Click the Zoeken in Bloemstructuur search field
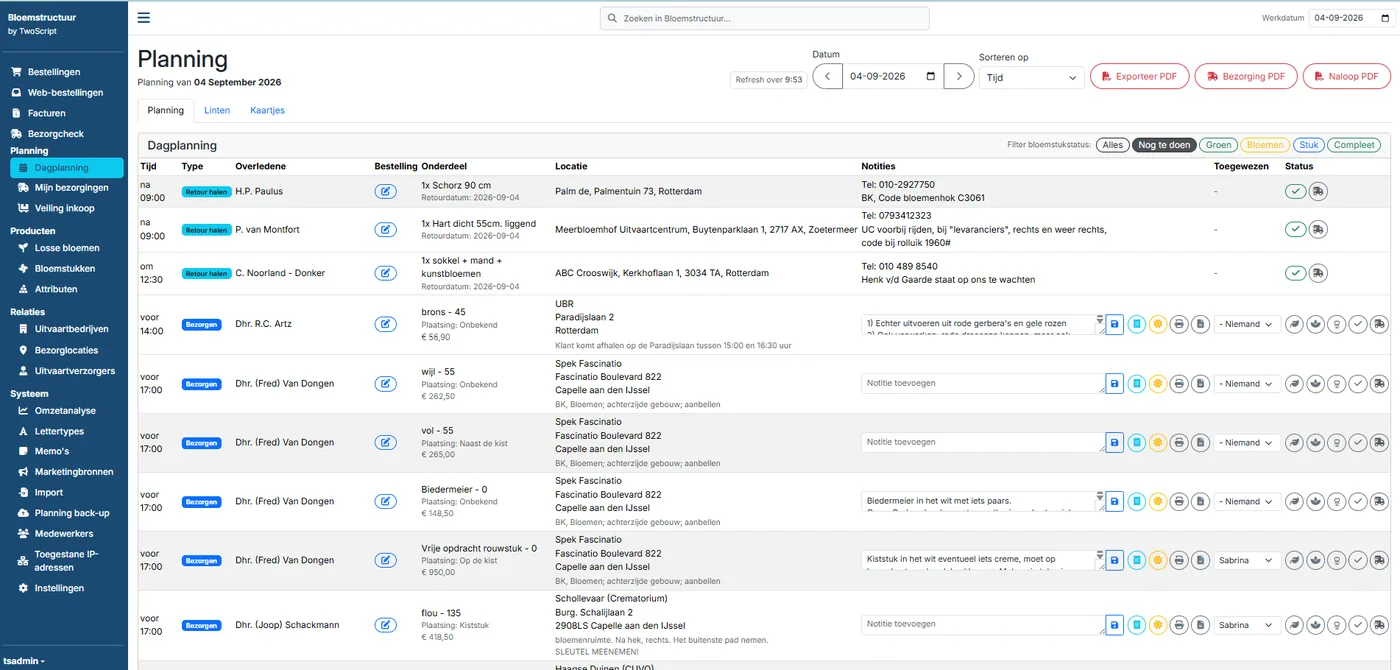This screenshot has height=670, width=1400. click(x=765, y=18)
